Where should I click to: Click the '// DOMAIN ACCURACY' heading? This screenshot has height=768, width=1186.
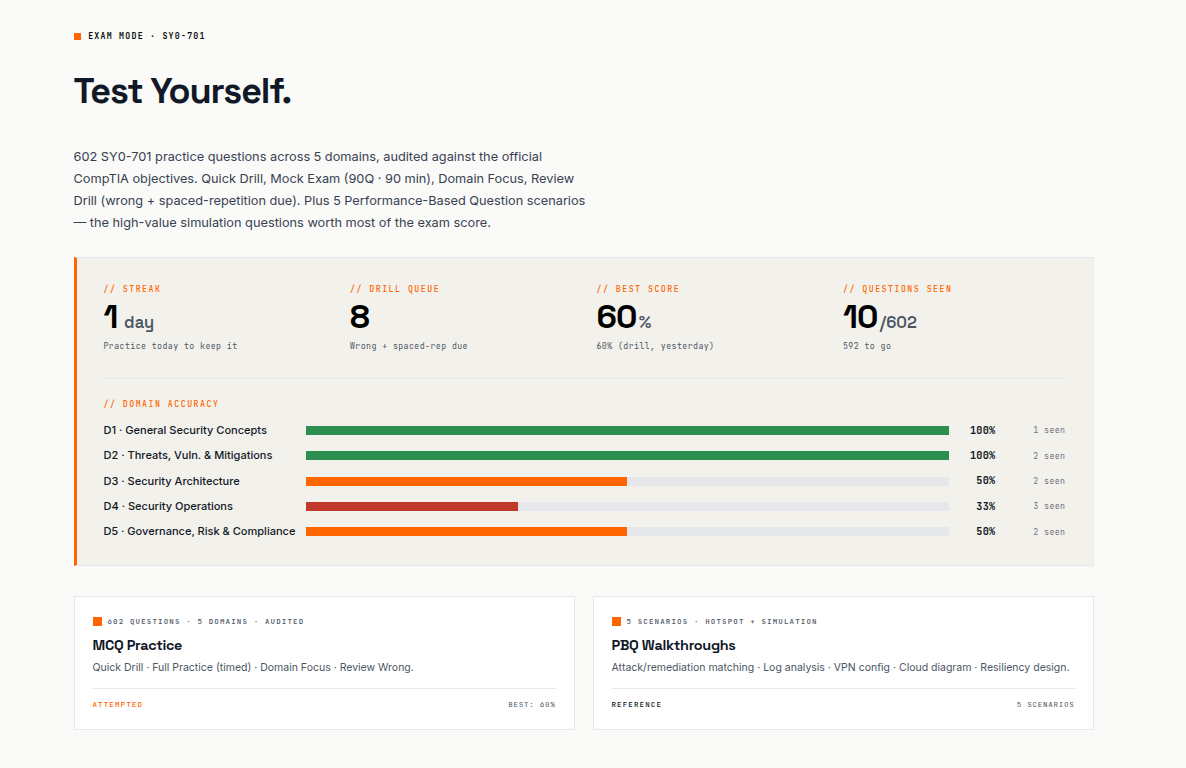(160, 404)
